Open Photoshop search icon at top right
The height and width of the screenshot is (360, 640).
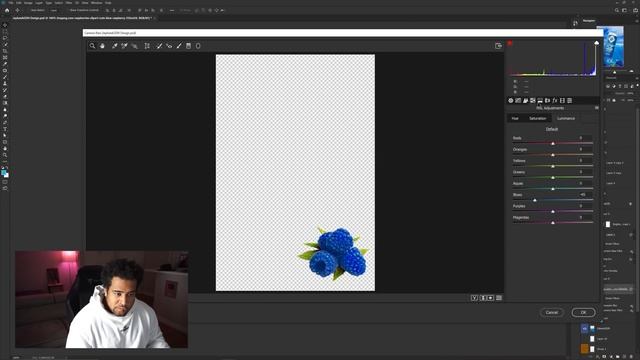coord(617,10)
